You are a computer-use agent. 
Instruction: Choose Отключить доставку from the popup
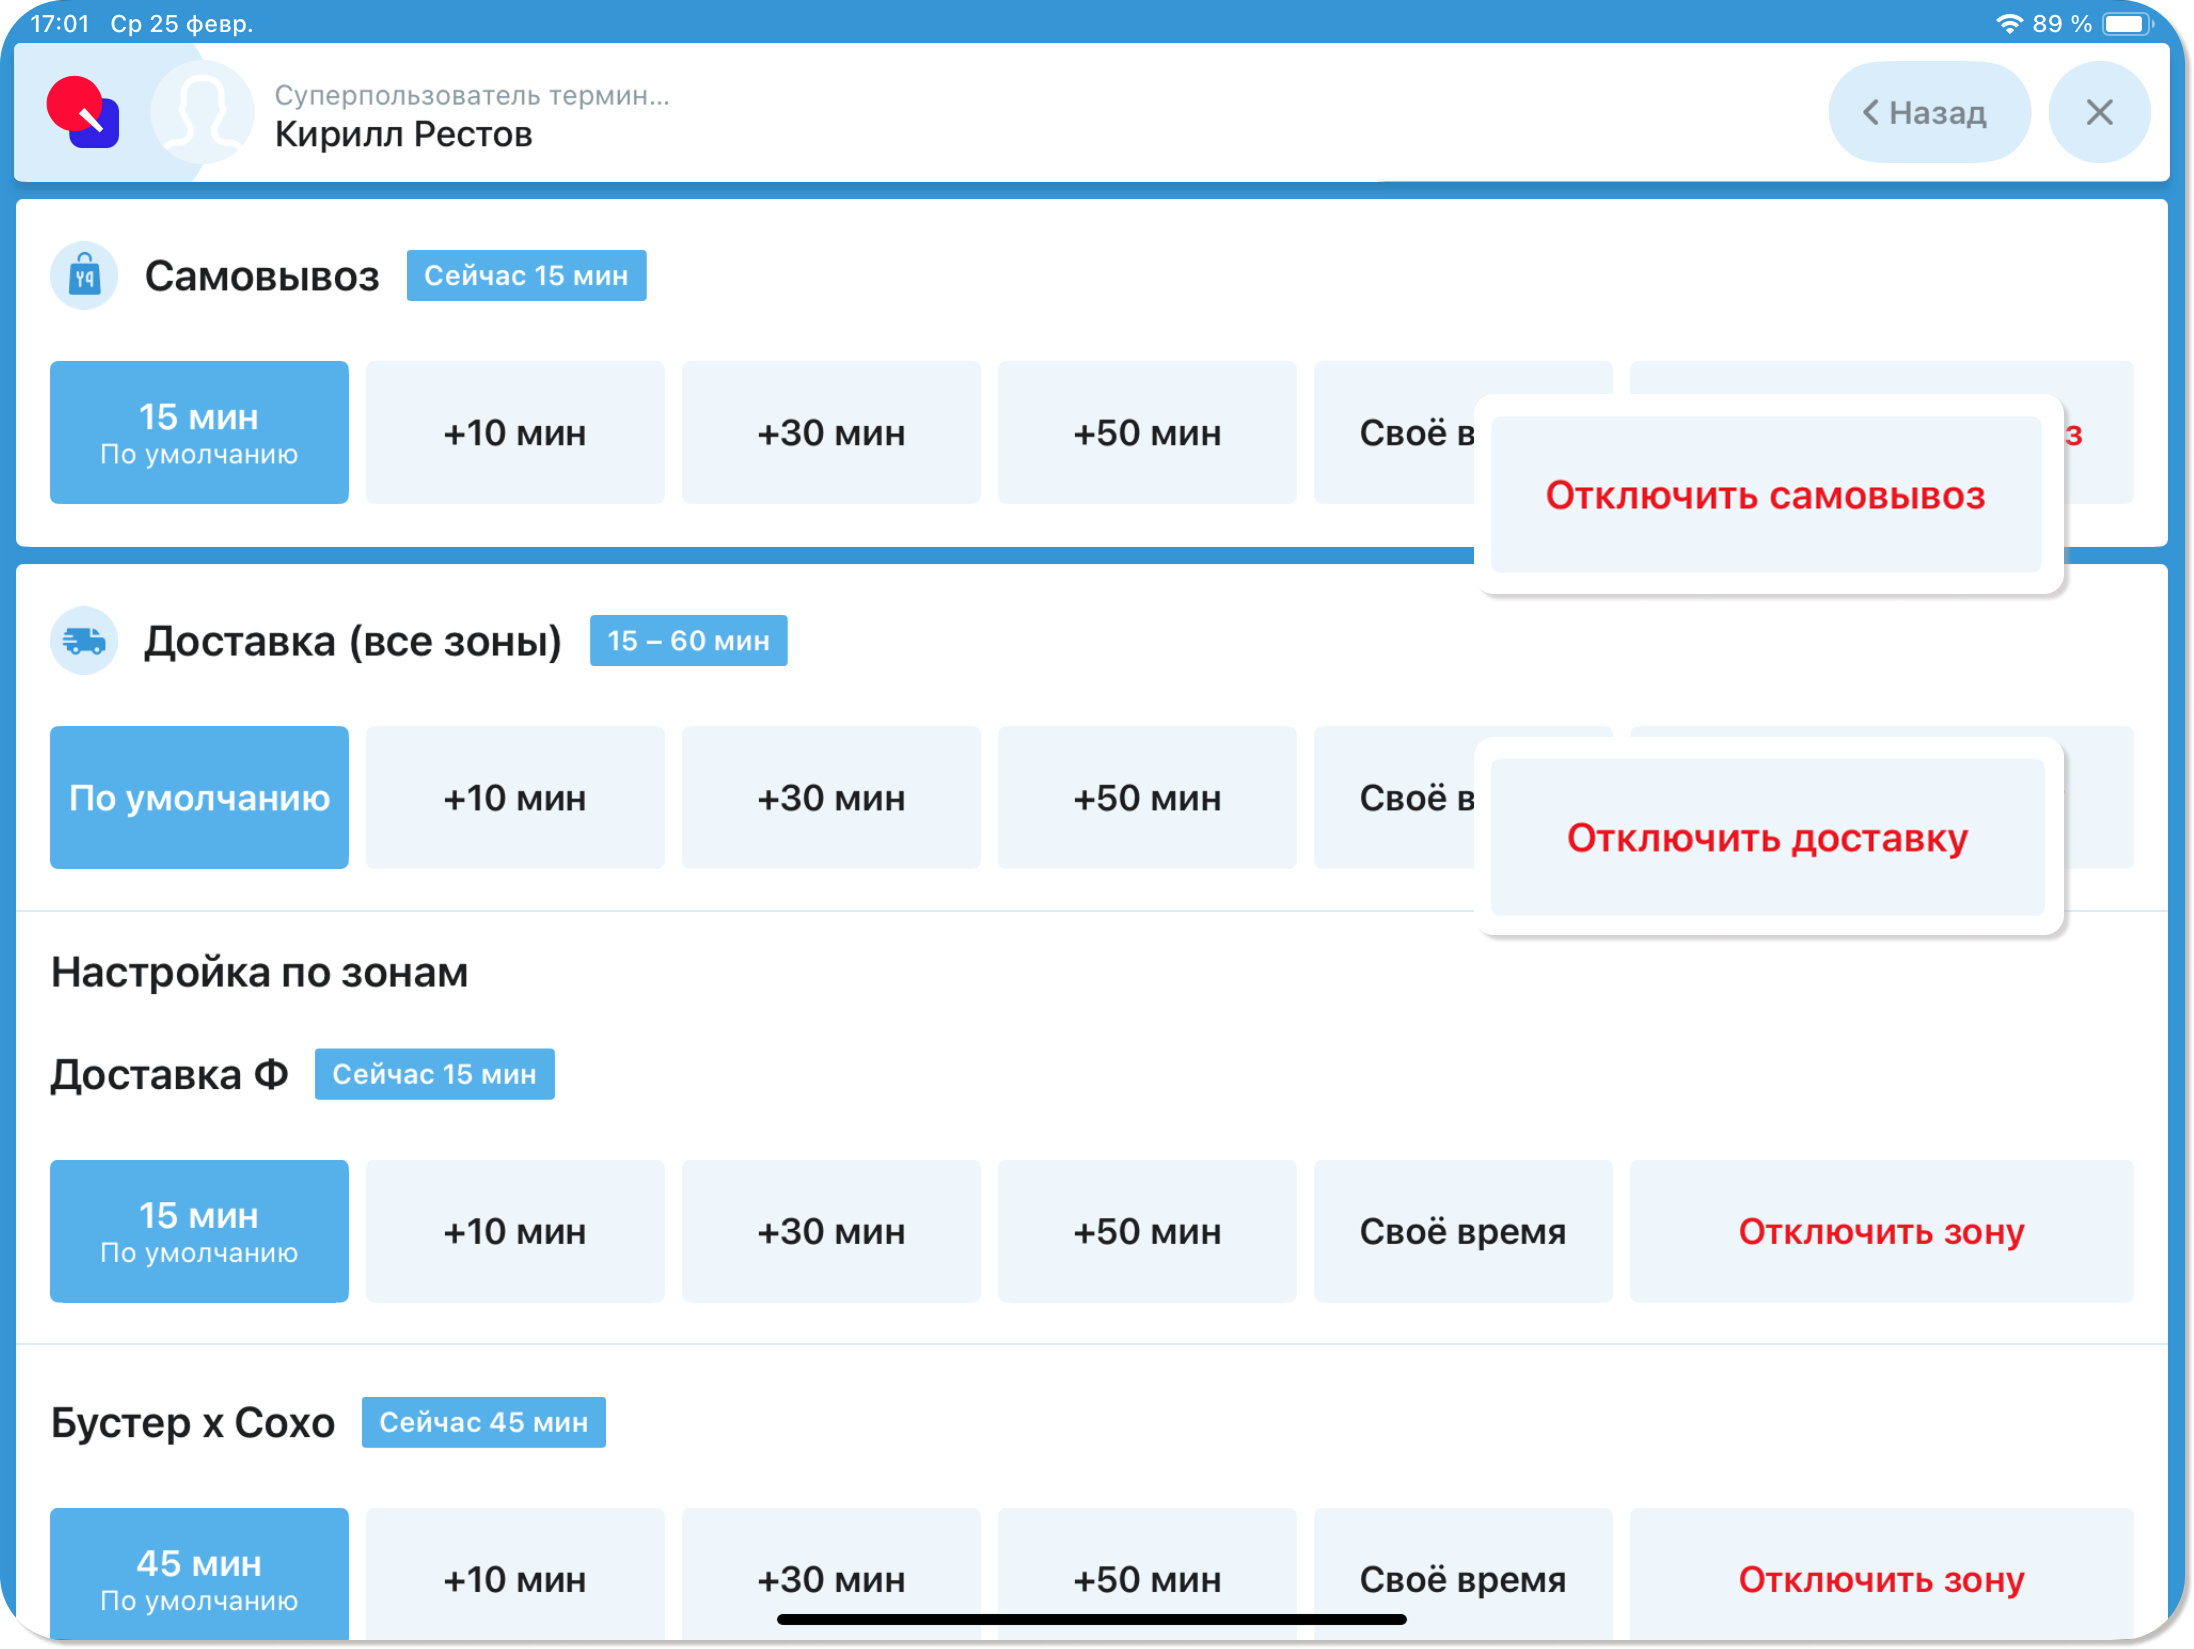point(1766,837)
